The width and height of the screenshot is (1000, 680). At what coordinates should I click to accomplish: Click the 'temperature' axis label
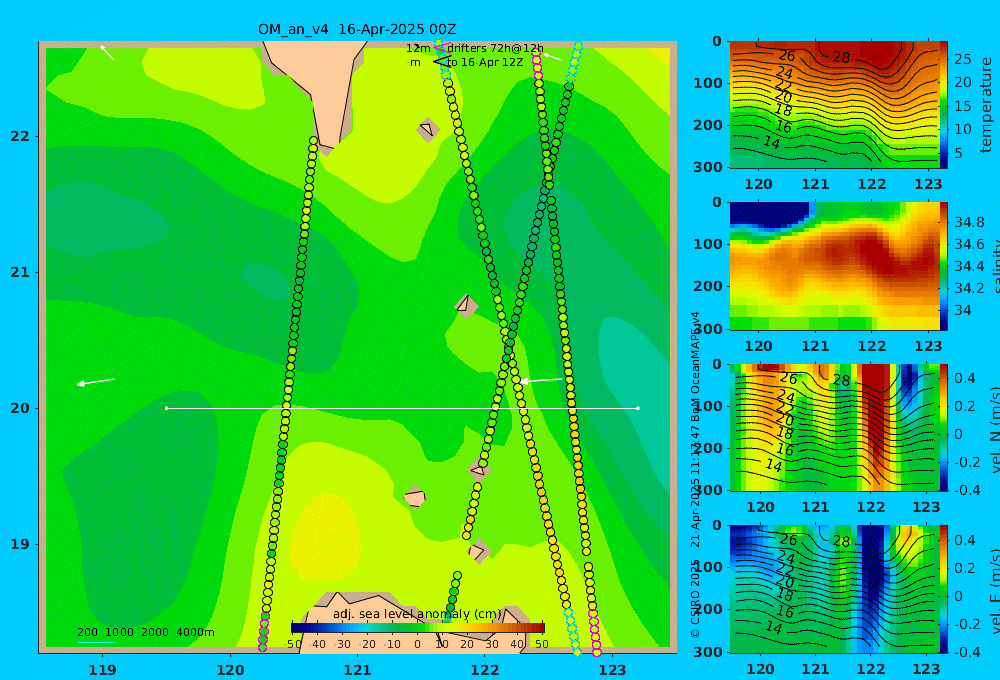click(987, 105)
